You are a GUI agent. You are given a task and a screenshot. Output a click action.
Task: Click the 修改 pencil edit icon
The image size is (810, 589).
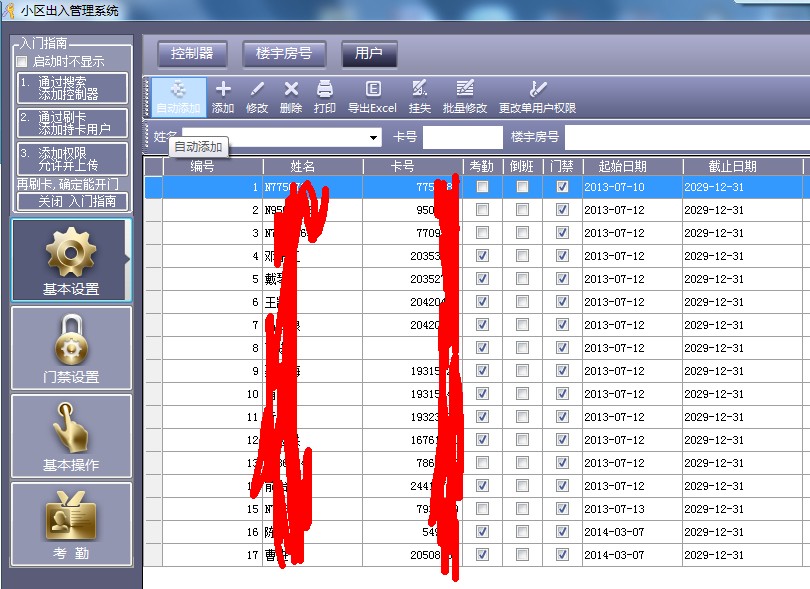[x=257, y=97]
